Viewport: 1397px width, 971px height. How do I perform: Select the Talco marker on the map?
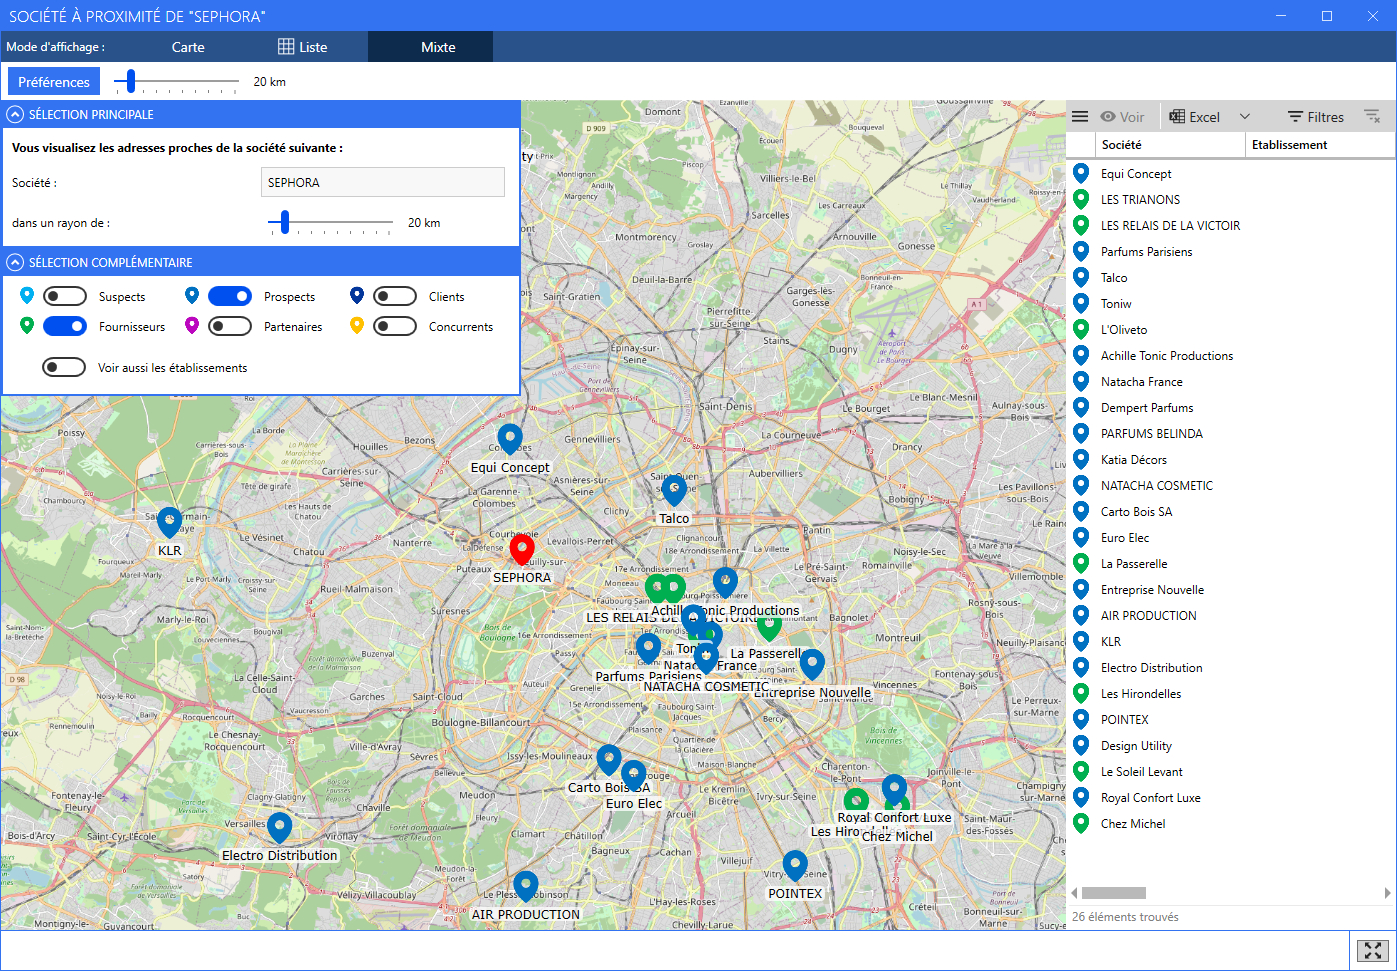point(674,490)
